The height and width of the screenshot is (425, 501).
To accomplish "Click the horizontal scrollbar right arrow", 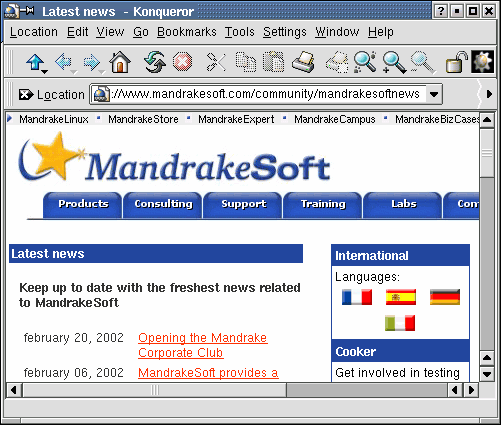I will coord(471,390).
